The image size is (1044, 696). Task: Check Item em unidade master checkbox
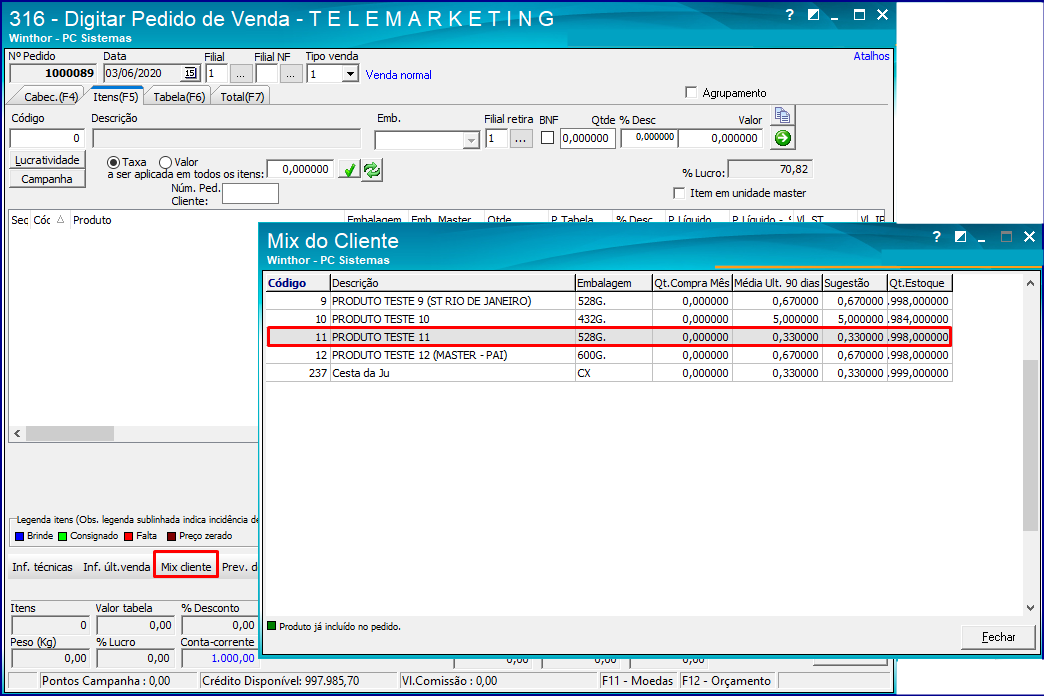[x=679, y=192]
